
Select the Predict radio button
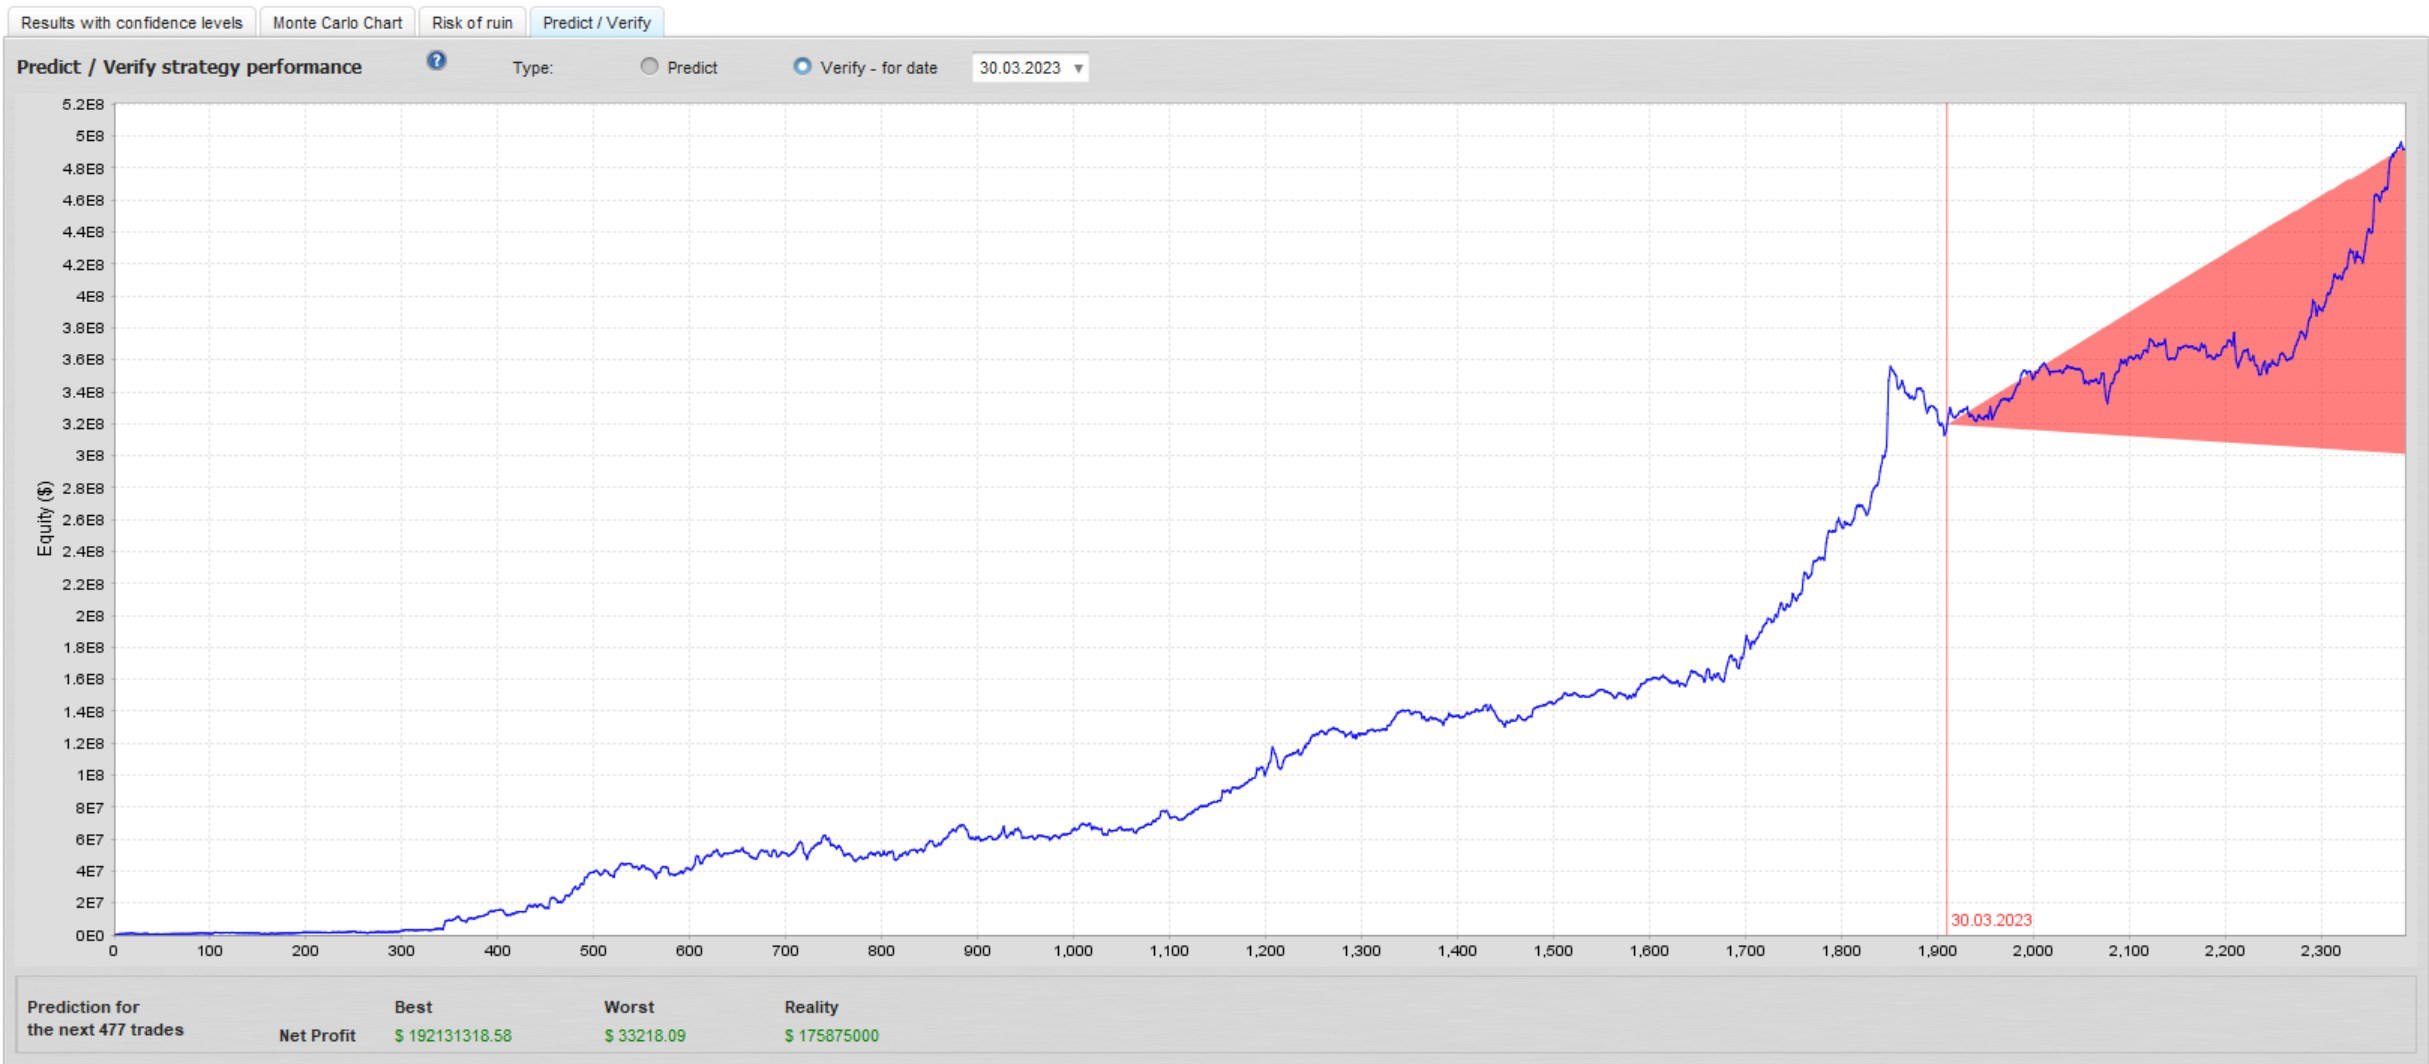coord(650,67)
